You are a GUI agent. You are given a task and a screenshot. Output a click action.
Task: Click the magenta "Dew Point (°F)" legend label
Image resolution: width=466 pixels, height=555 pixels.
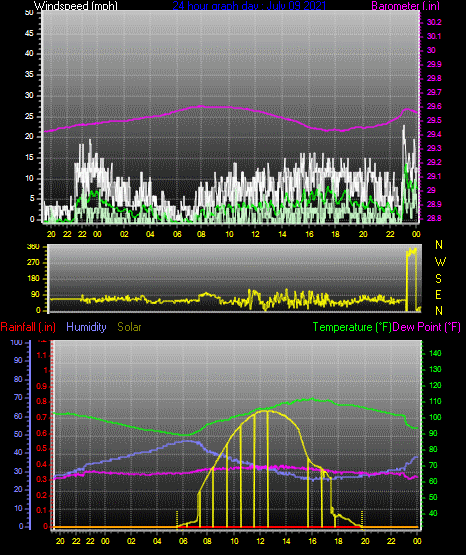(x=427, y=327)
